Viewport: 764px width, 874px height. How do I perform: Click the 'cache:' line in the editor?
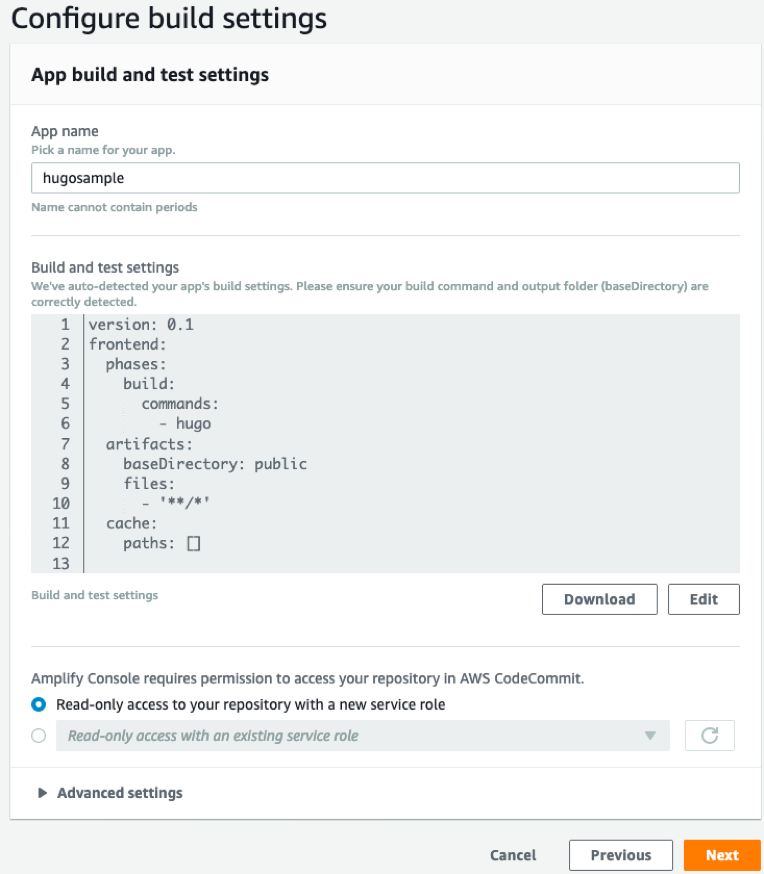click(132, 524)
